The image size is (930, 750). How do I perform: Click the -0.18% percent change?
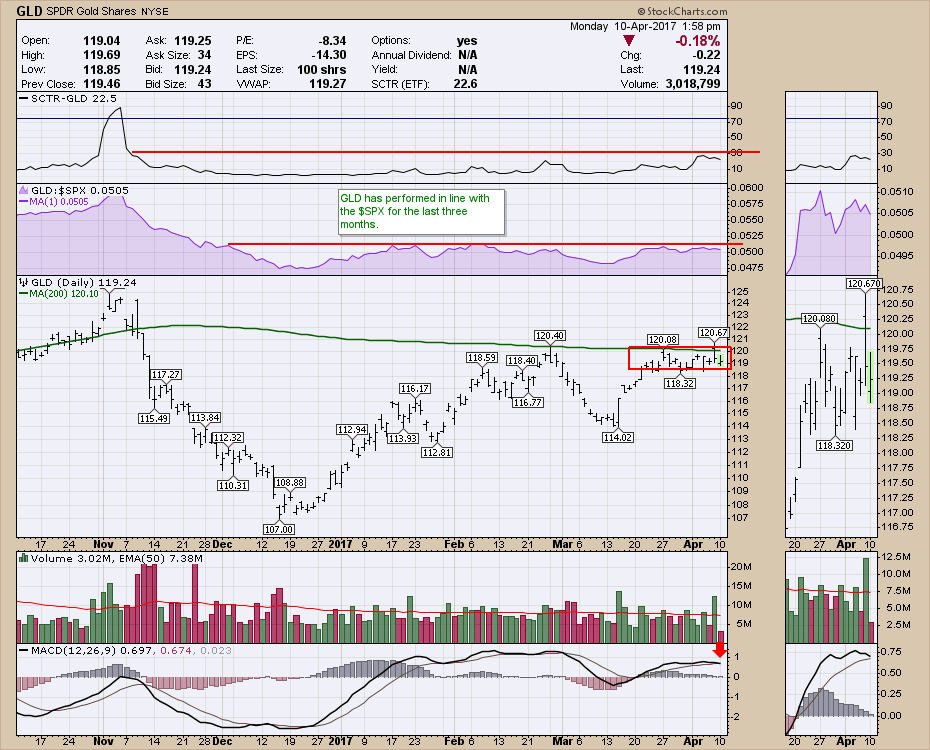pyautogui.click(x=698, y=41)
